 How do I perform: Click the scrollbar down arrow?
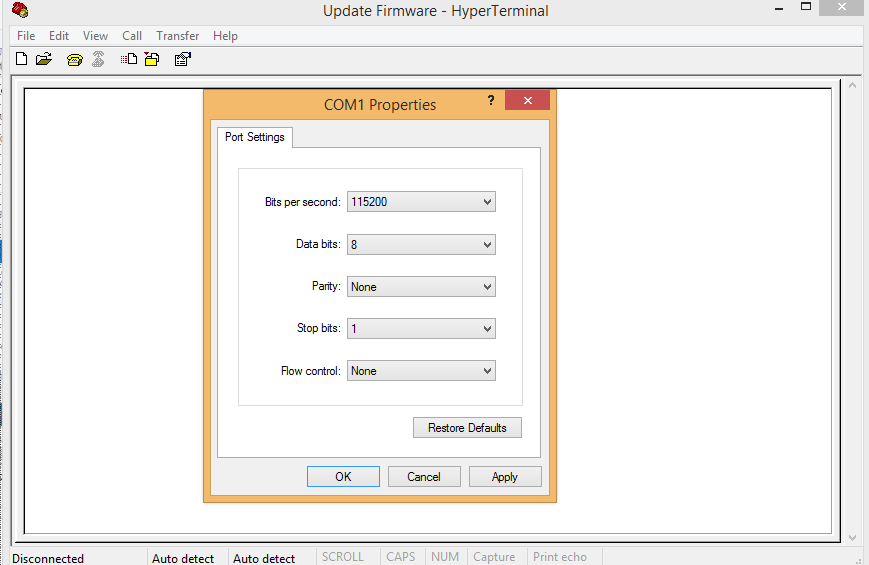(852, 537)
